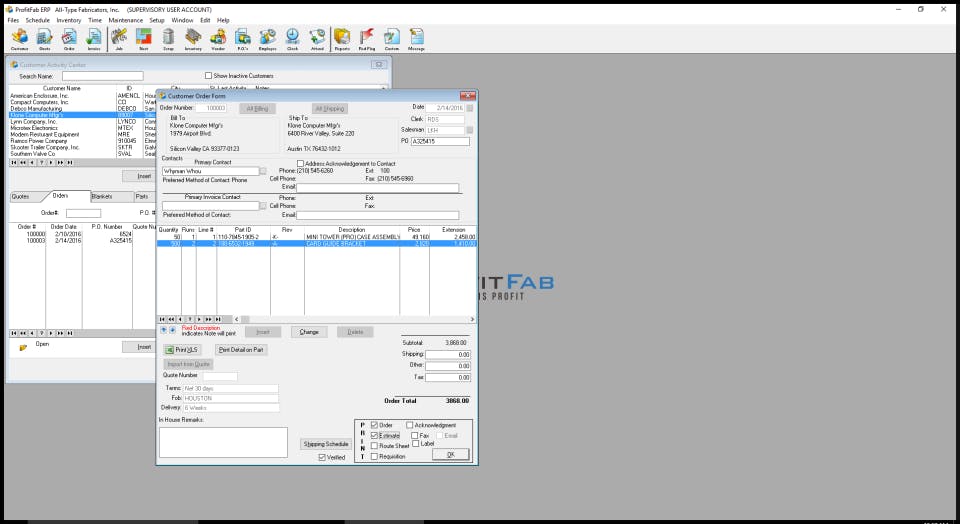Open the Clock toolbar icon
The width and height of the screenshot is (960, 524).
tap(293, 39)
